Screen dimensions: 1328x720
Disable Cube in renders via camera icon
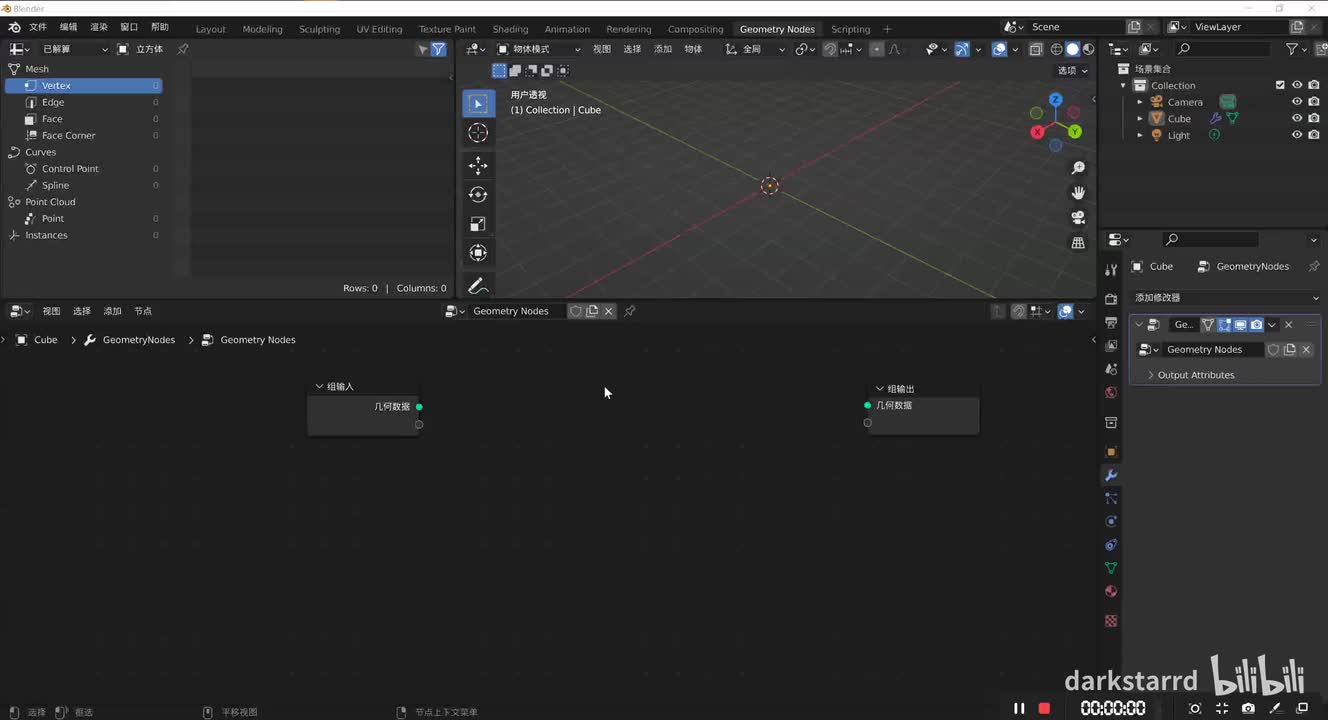click(1313, 118)
